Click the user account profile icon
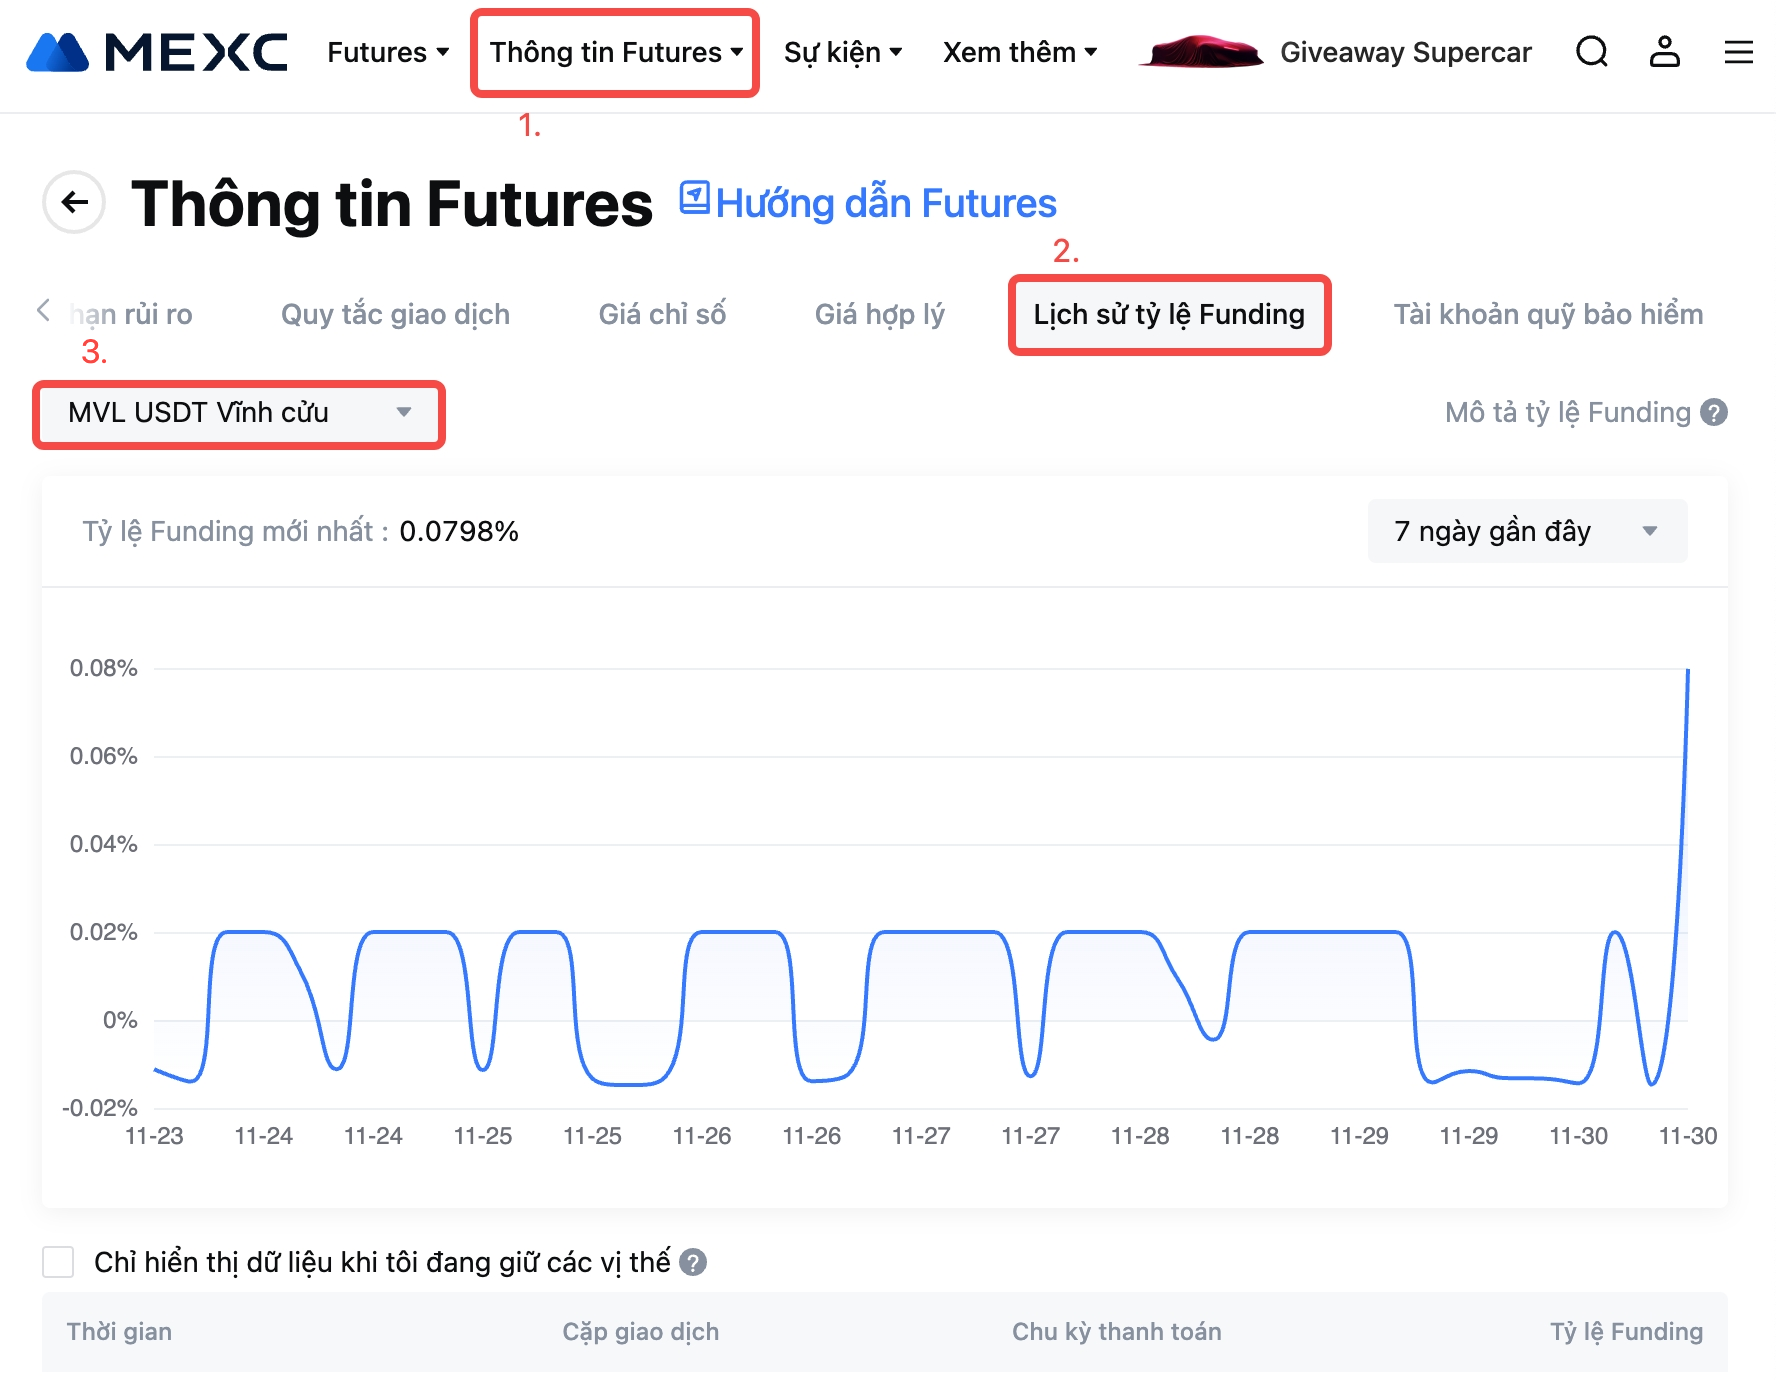The height and width of the screenshot is (1380, 1776). point(1664,51)
